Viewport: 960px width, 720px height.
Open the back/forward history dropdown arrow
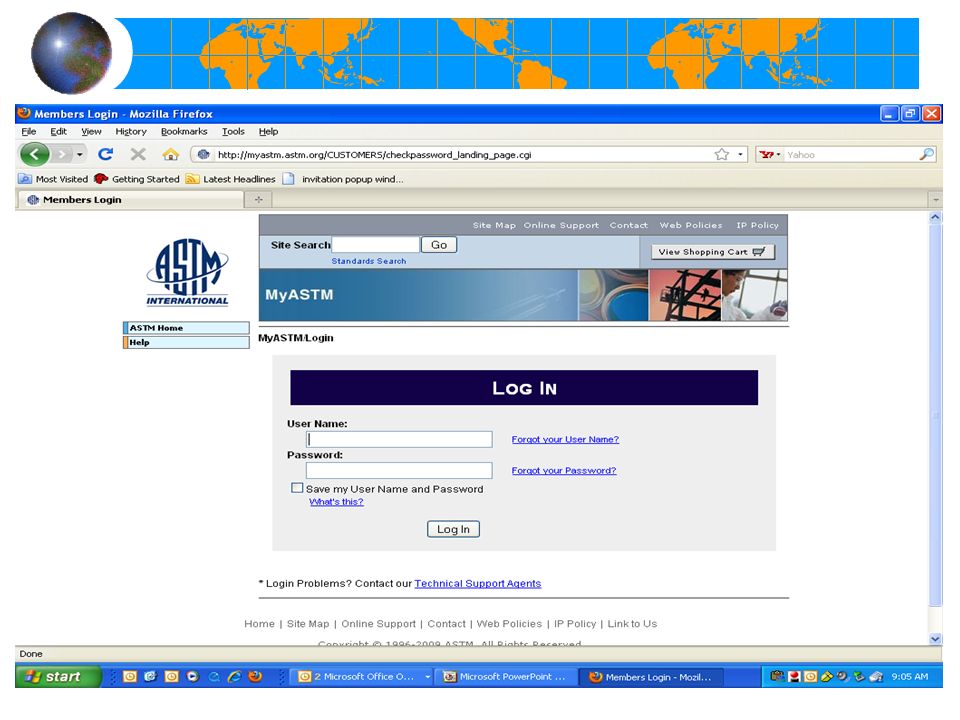click(80, 154)
